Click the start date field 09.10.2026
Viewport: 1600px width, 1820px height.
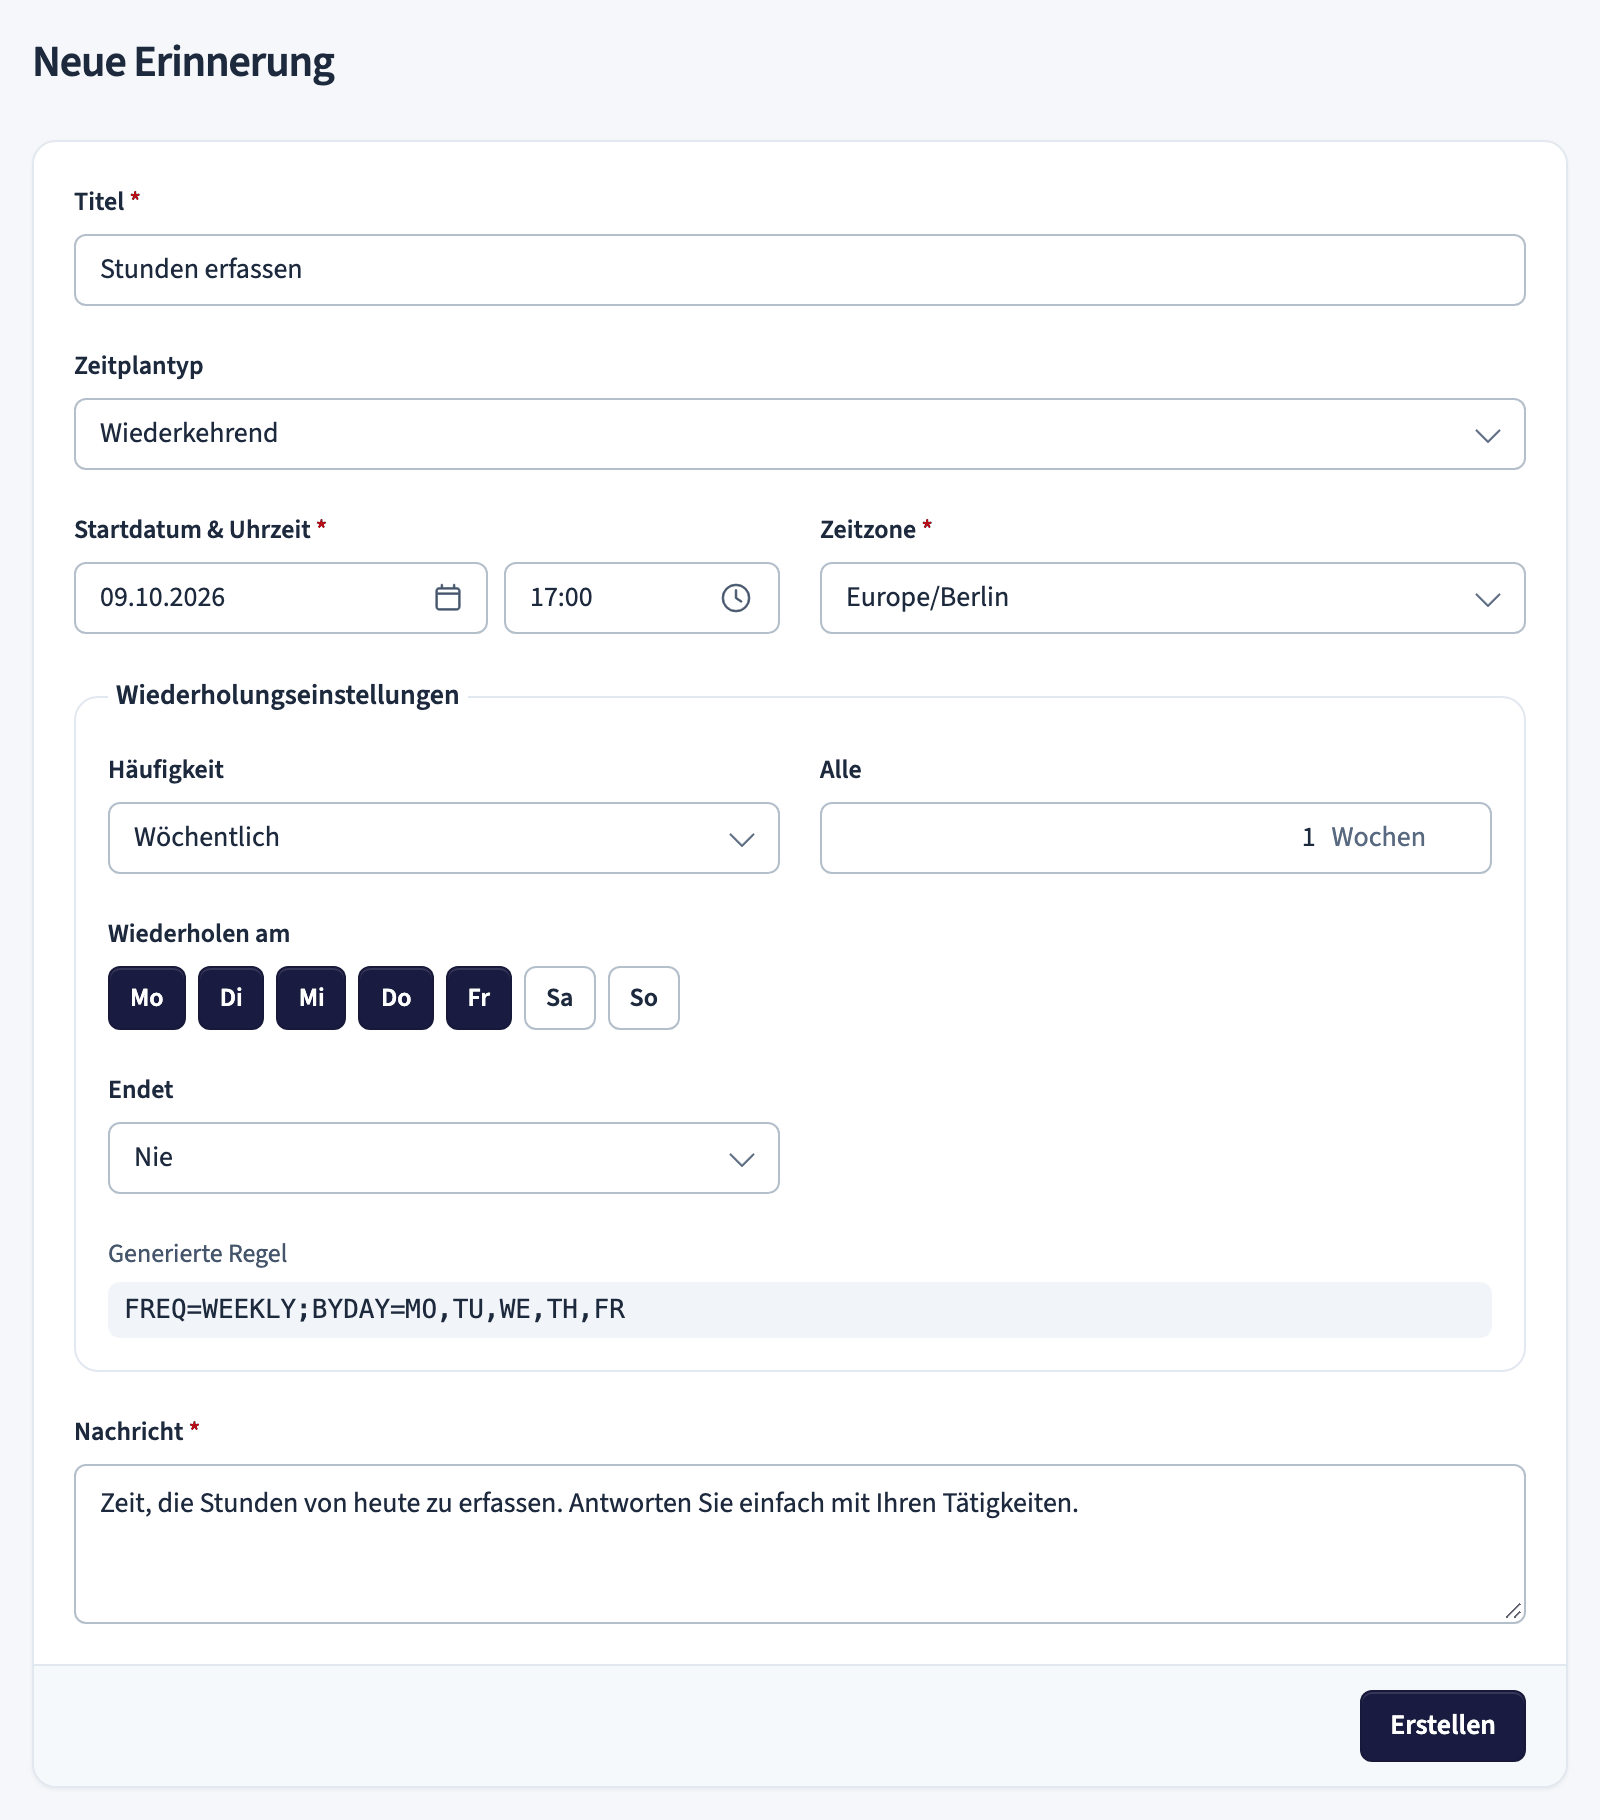281,598
